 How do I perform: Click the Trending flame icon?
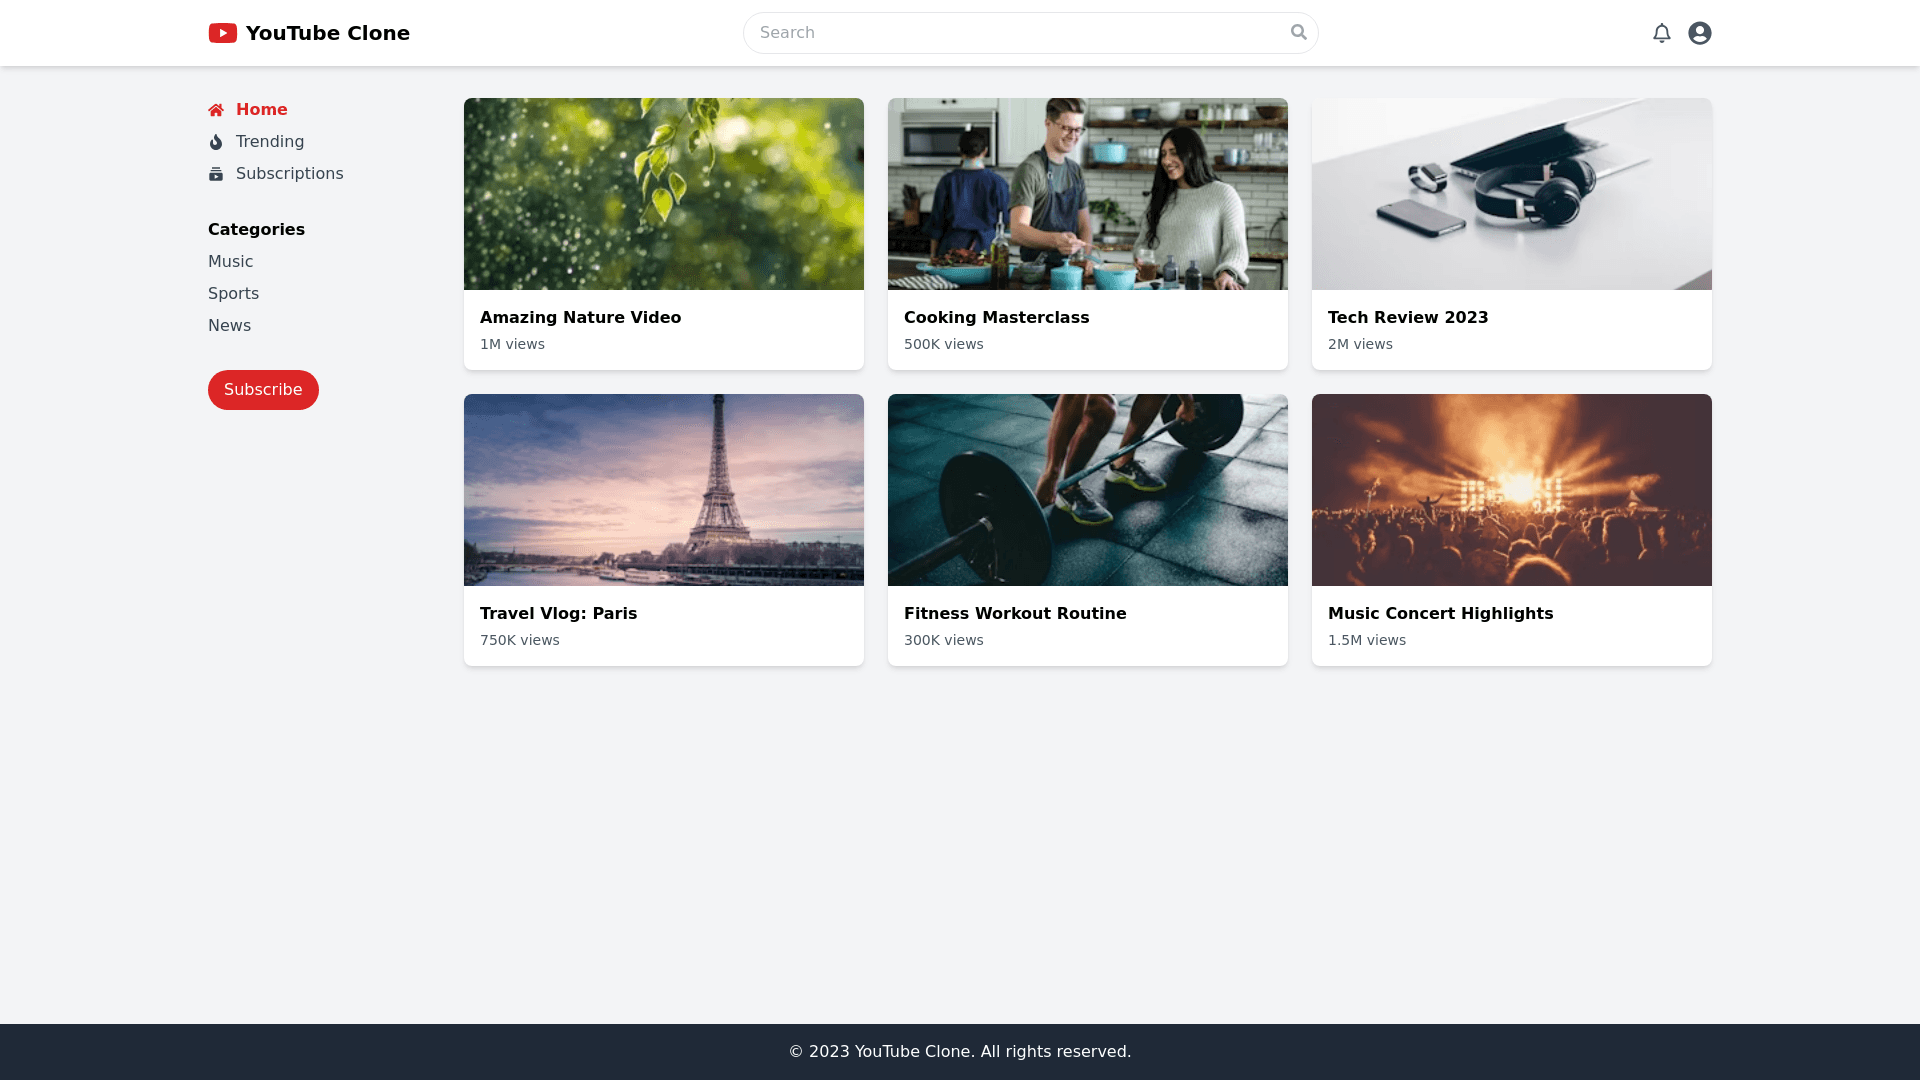[x=216, y=142]
